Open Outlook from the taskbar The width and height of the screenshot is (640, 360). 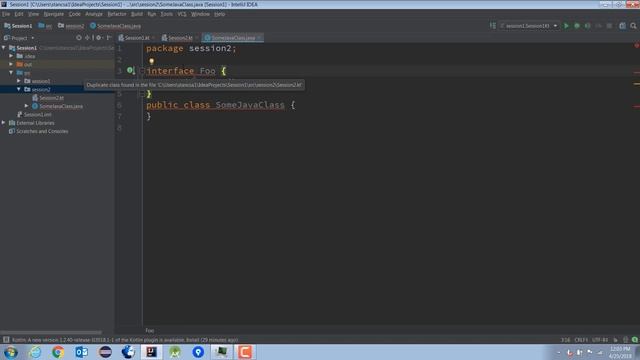tap(82, 352)
